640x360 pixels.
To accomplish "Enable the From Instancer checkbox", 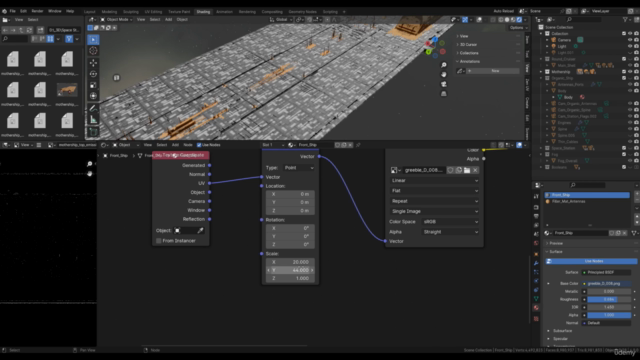I will click(x=159, y=241).
